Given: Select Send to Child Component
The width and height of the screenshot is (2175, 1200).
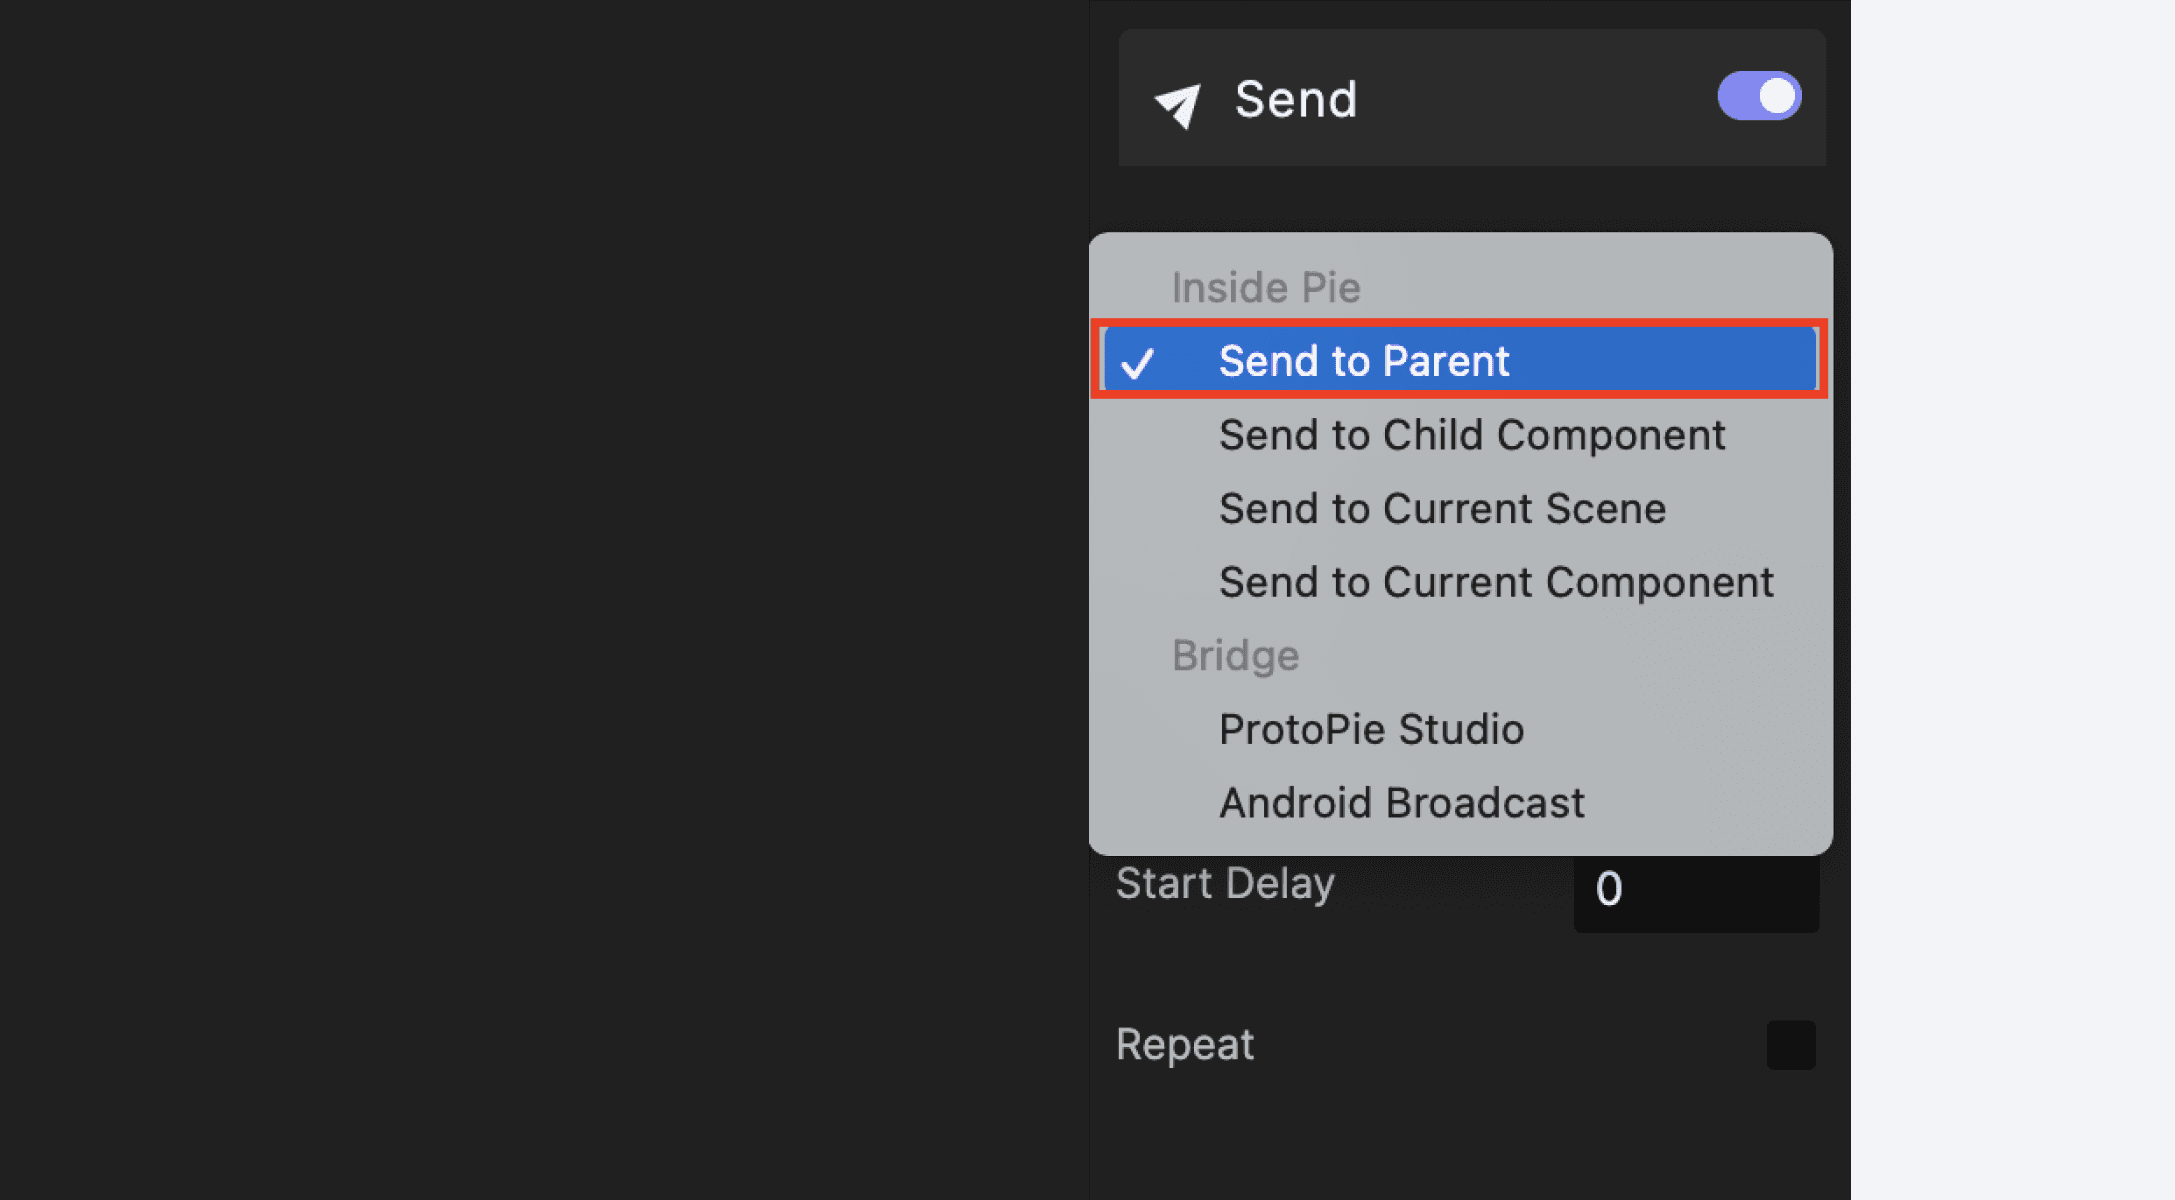Looking at the screenshot, I should [1470, 434].
